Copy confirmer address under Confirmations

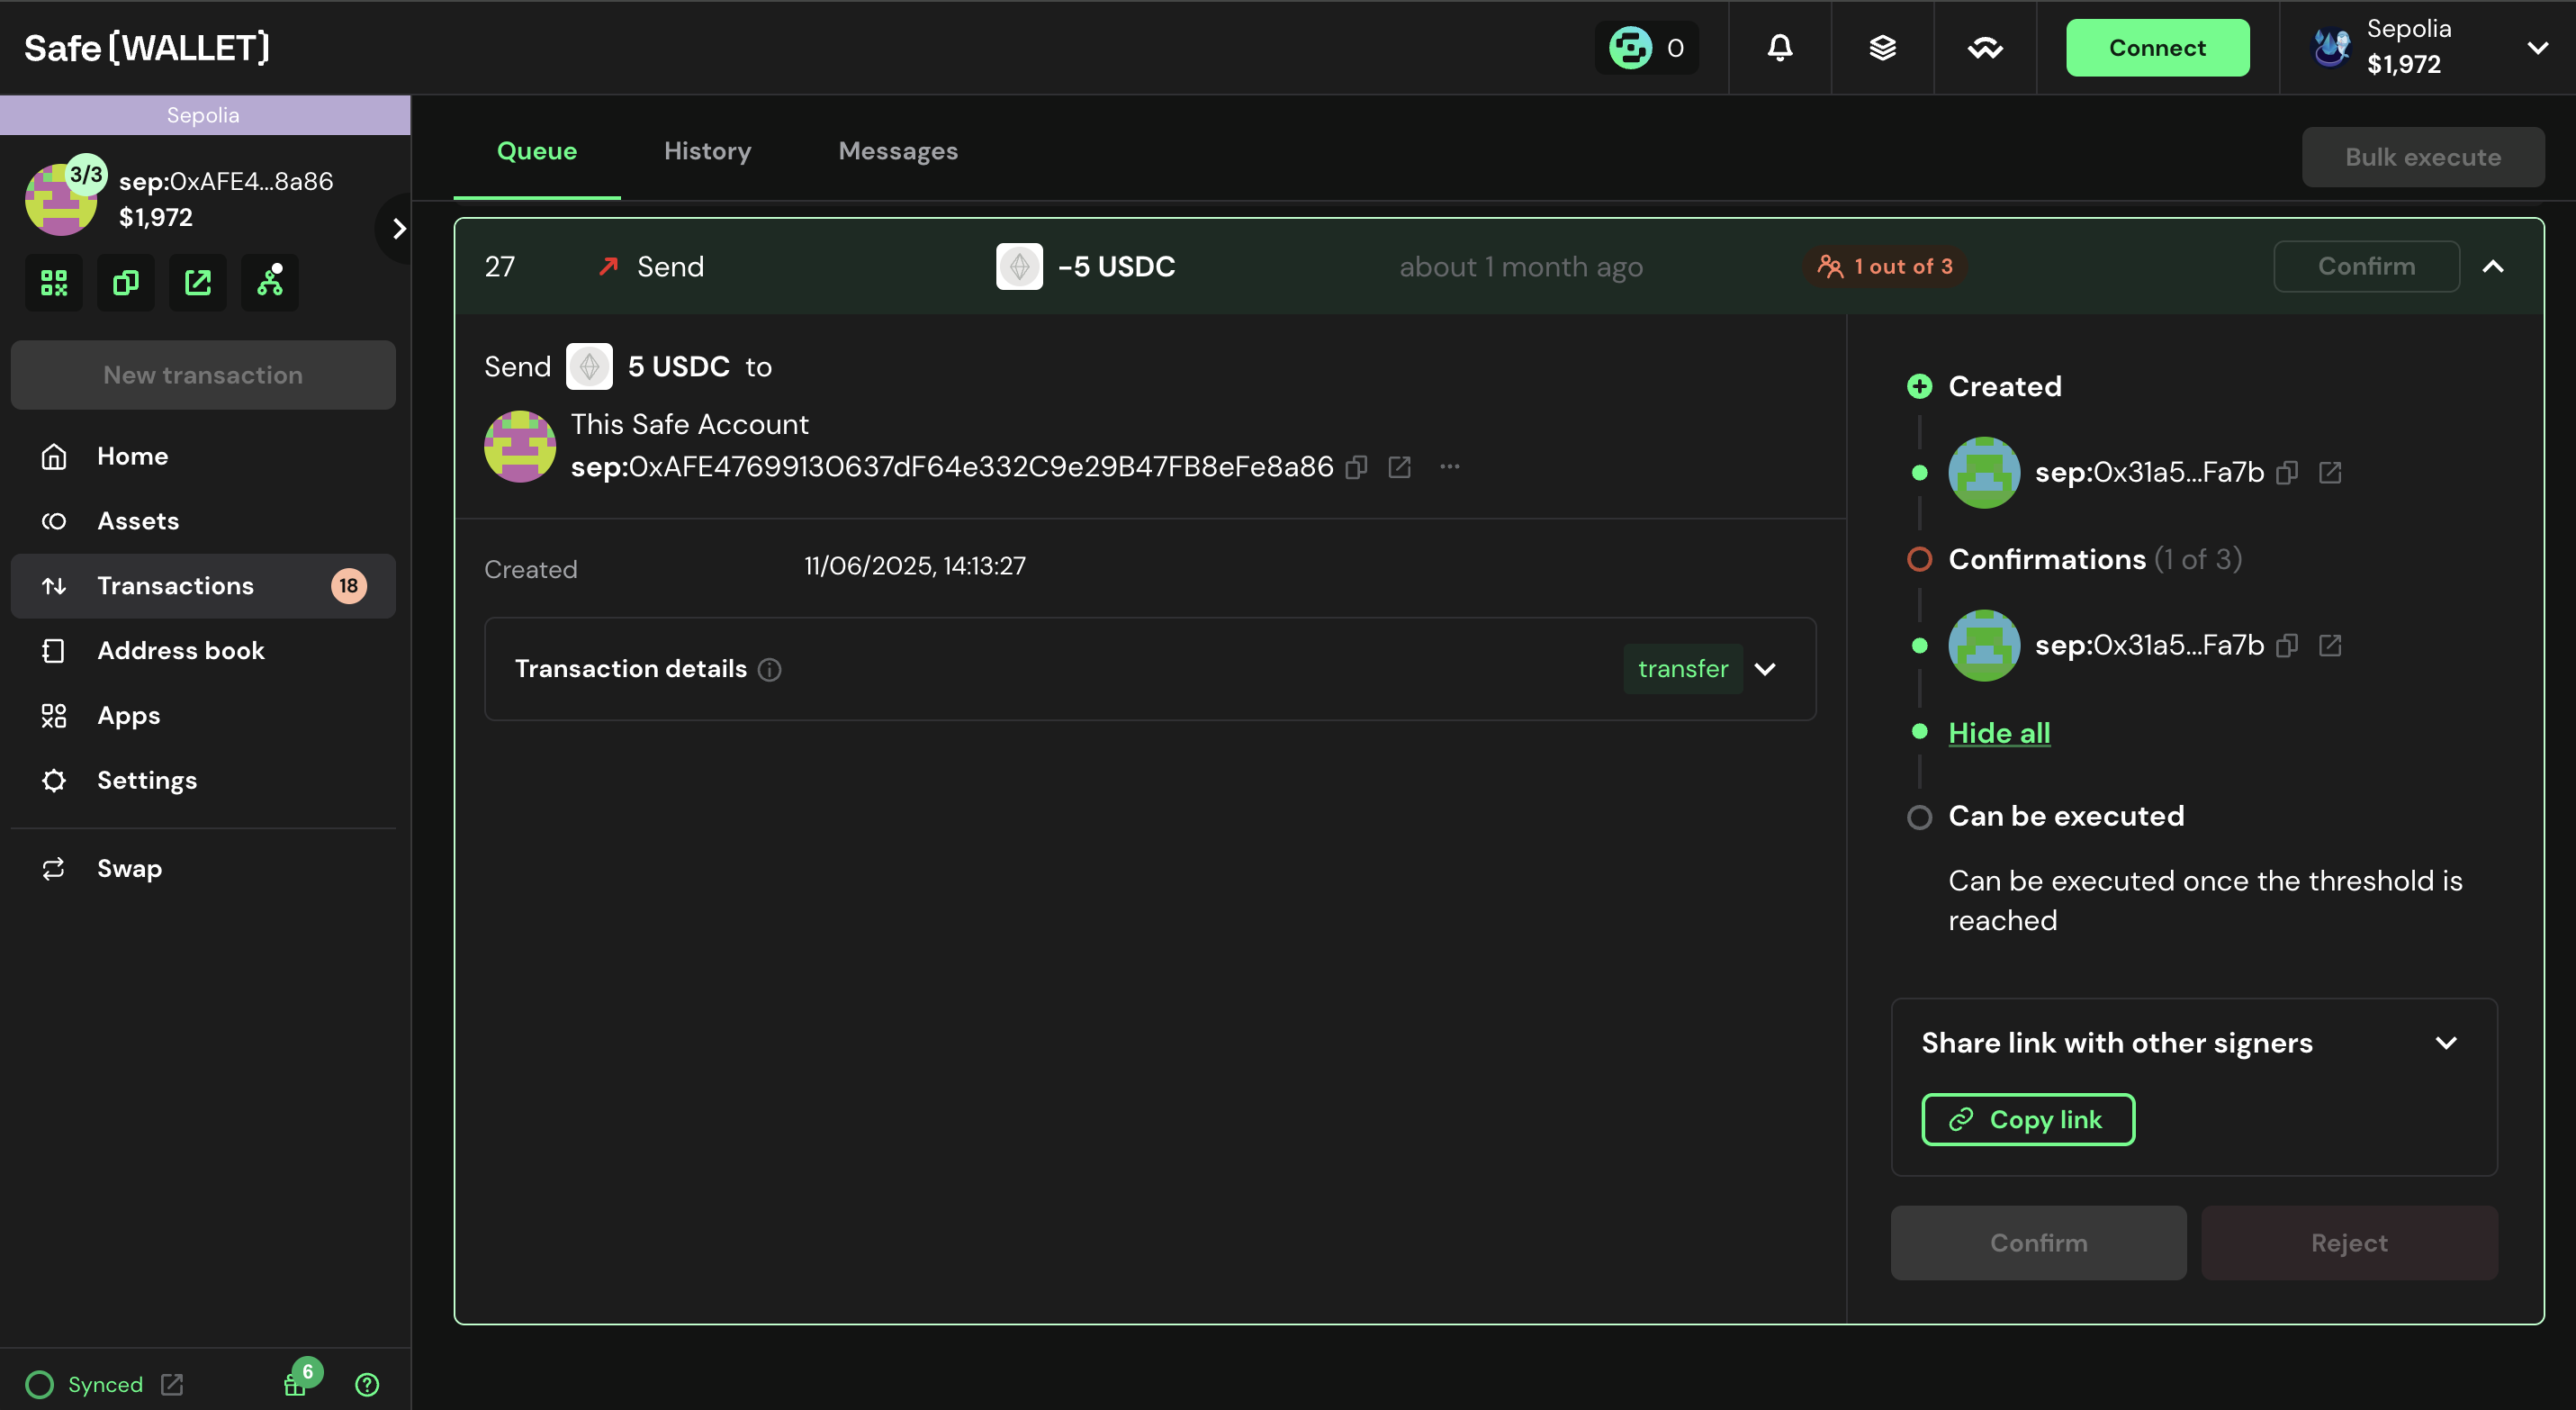tap(2287, 646)
